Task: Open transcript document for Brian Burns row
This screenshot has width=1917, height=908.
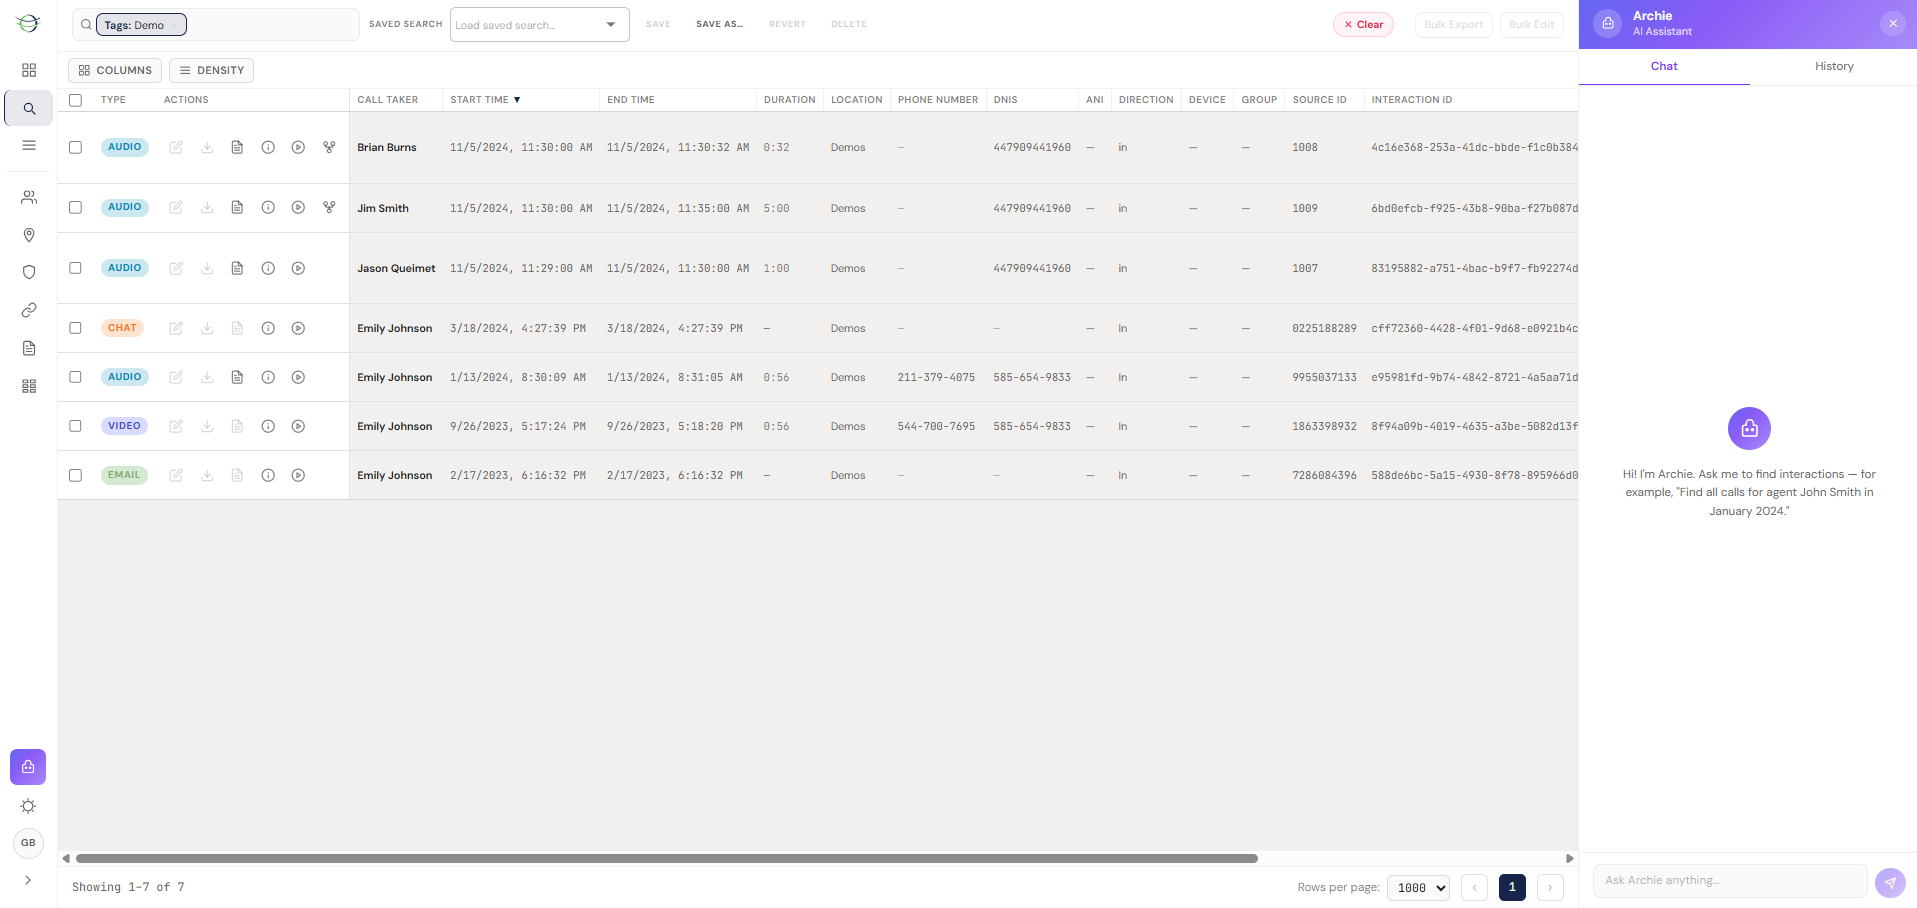Action: [237, 147]
